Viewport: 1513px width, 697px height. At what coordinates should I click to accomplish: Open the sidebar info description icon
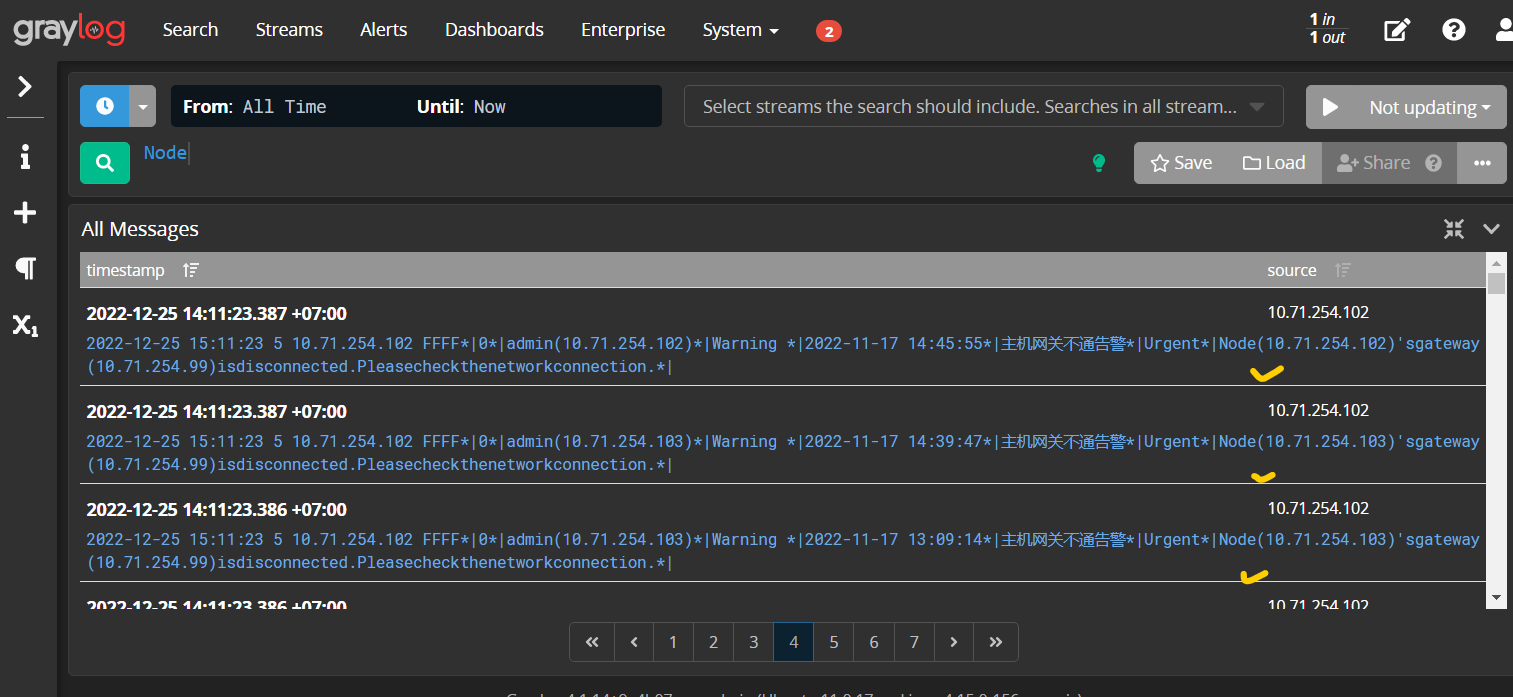coord(25,156)
